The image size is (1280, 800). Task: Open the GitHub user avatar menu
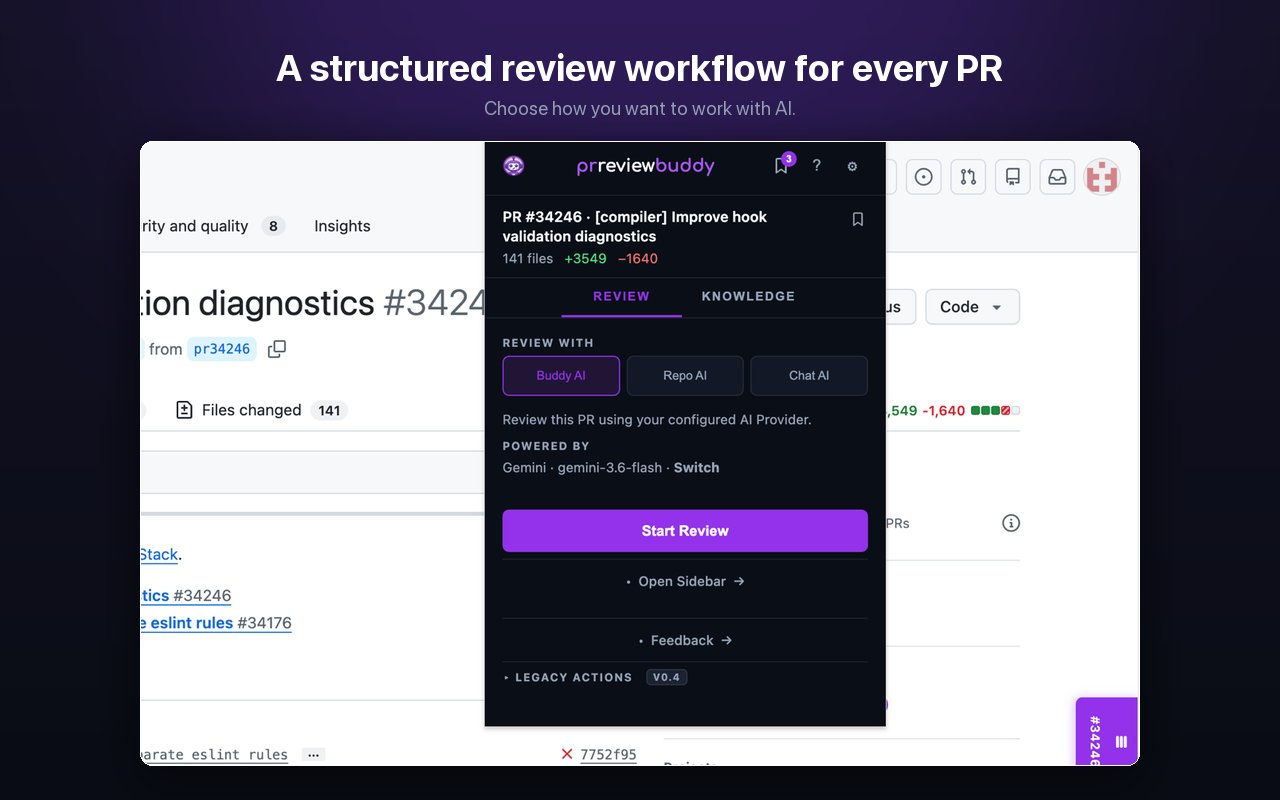coord(1102,177)
